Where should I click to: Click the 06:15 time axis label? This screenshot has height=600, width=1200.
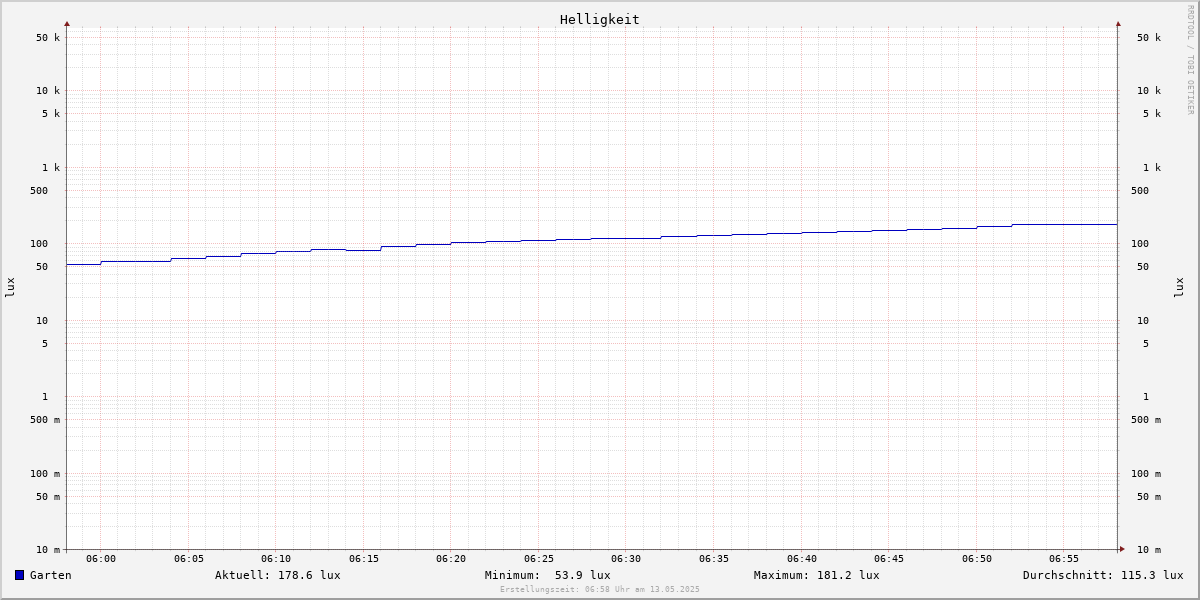pos(364,559)
